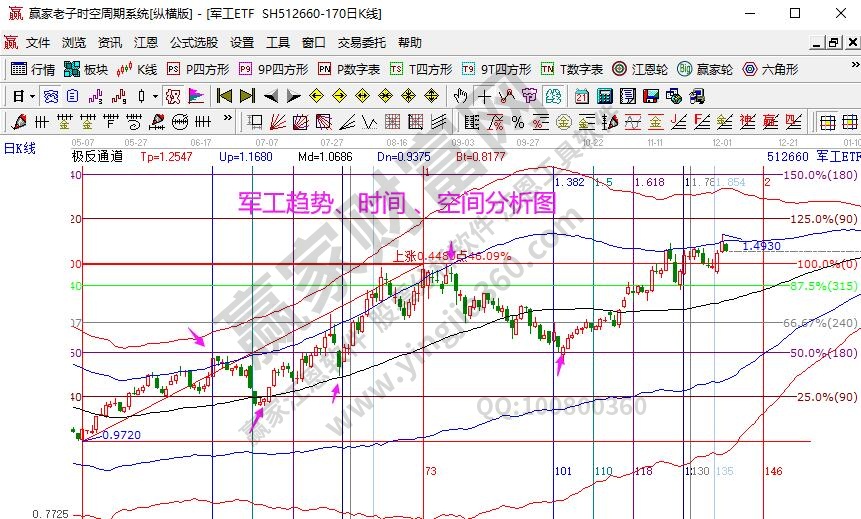Open the 公式选股 menu
Image resolution: width=861 pixels, height=519 pixels.
(193, 43)
